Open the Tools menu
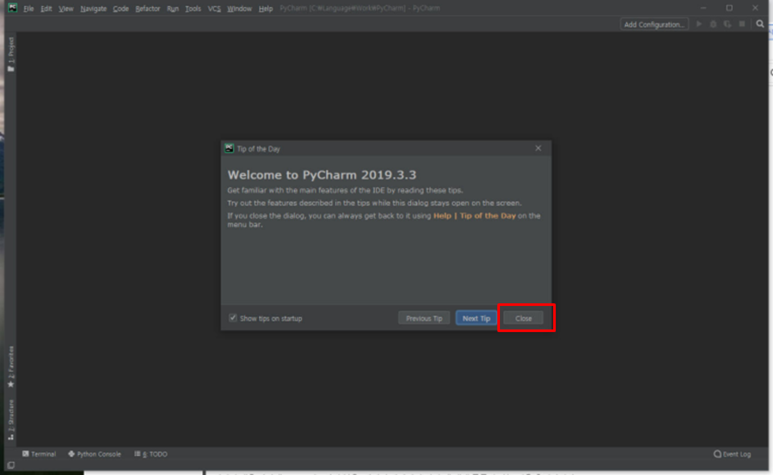773x475 pixels. point(193,8)
